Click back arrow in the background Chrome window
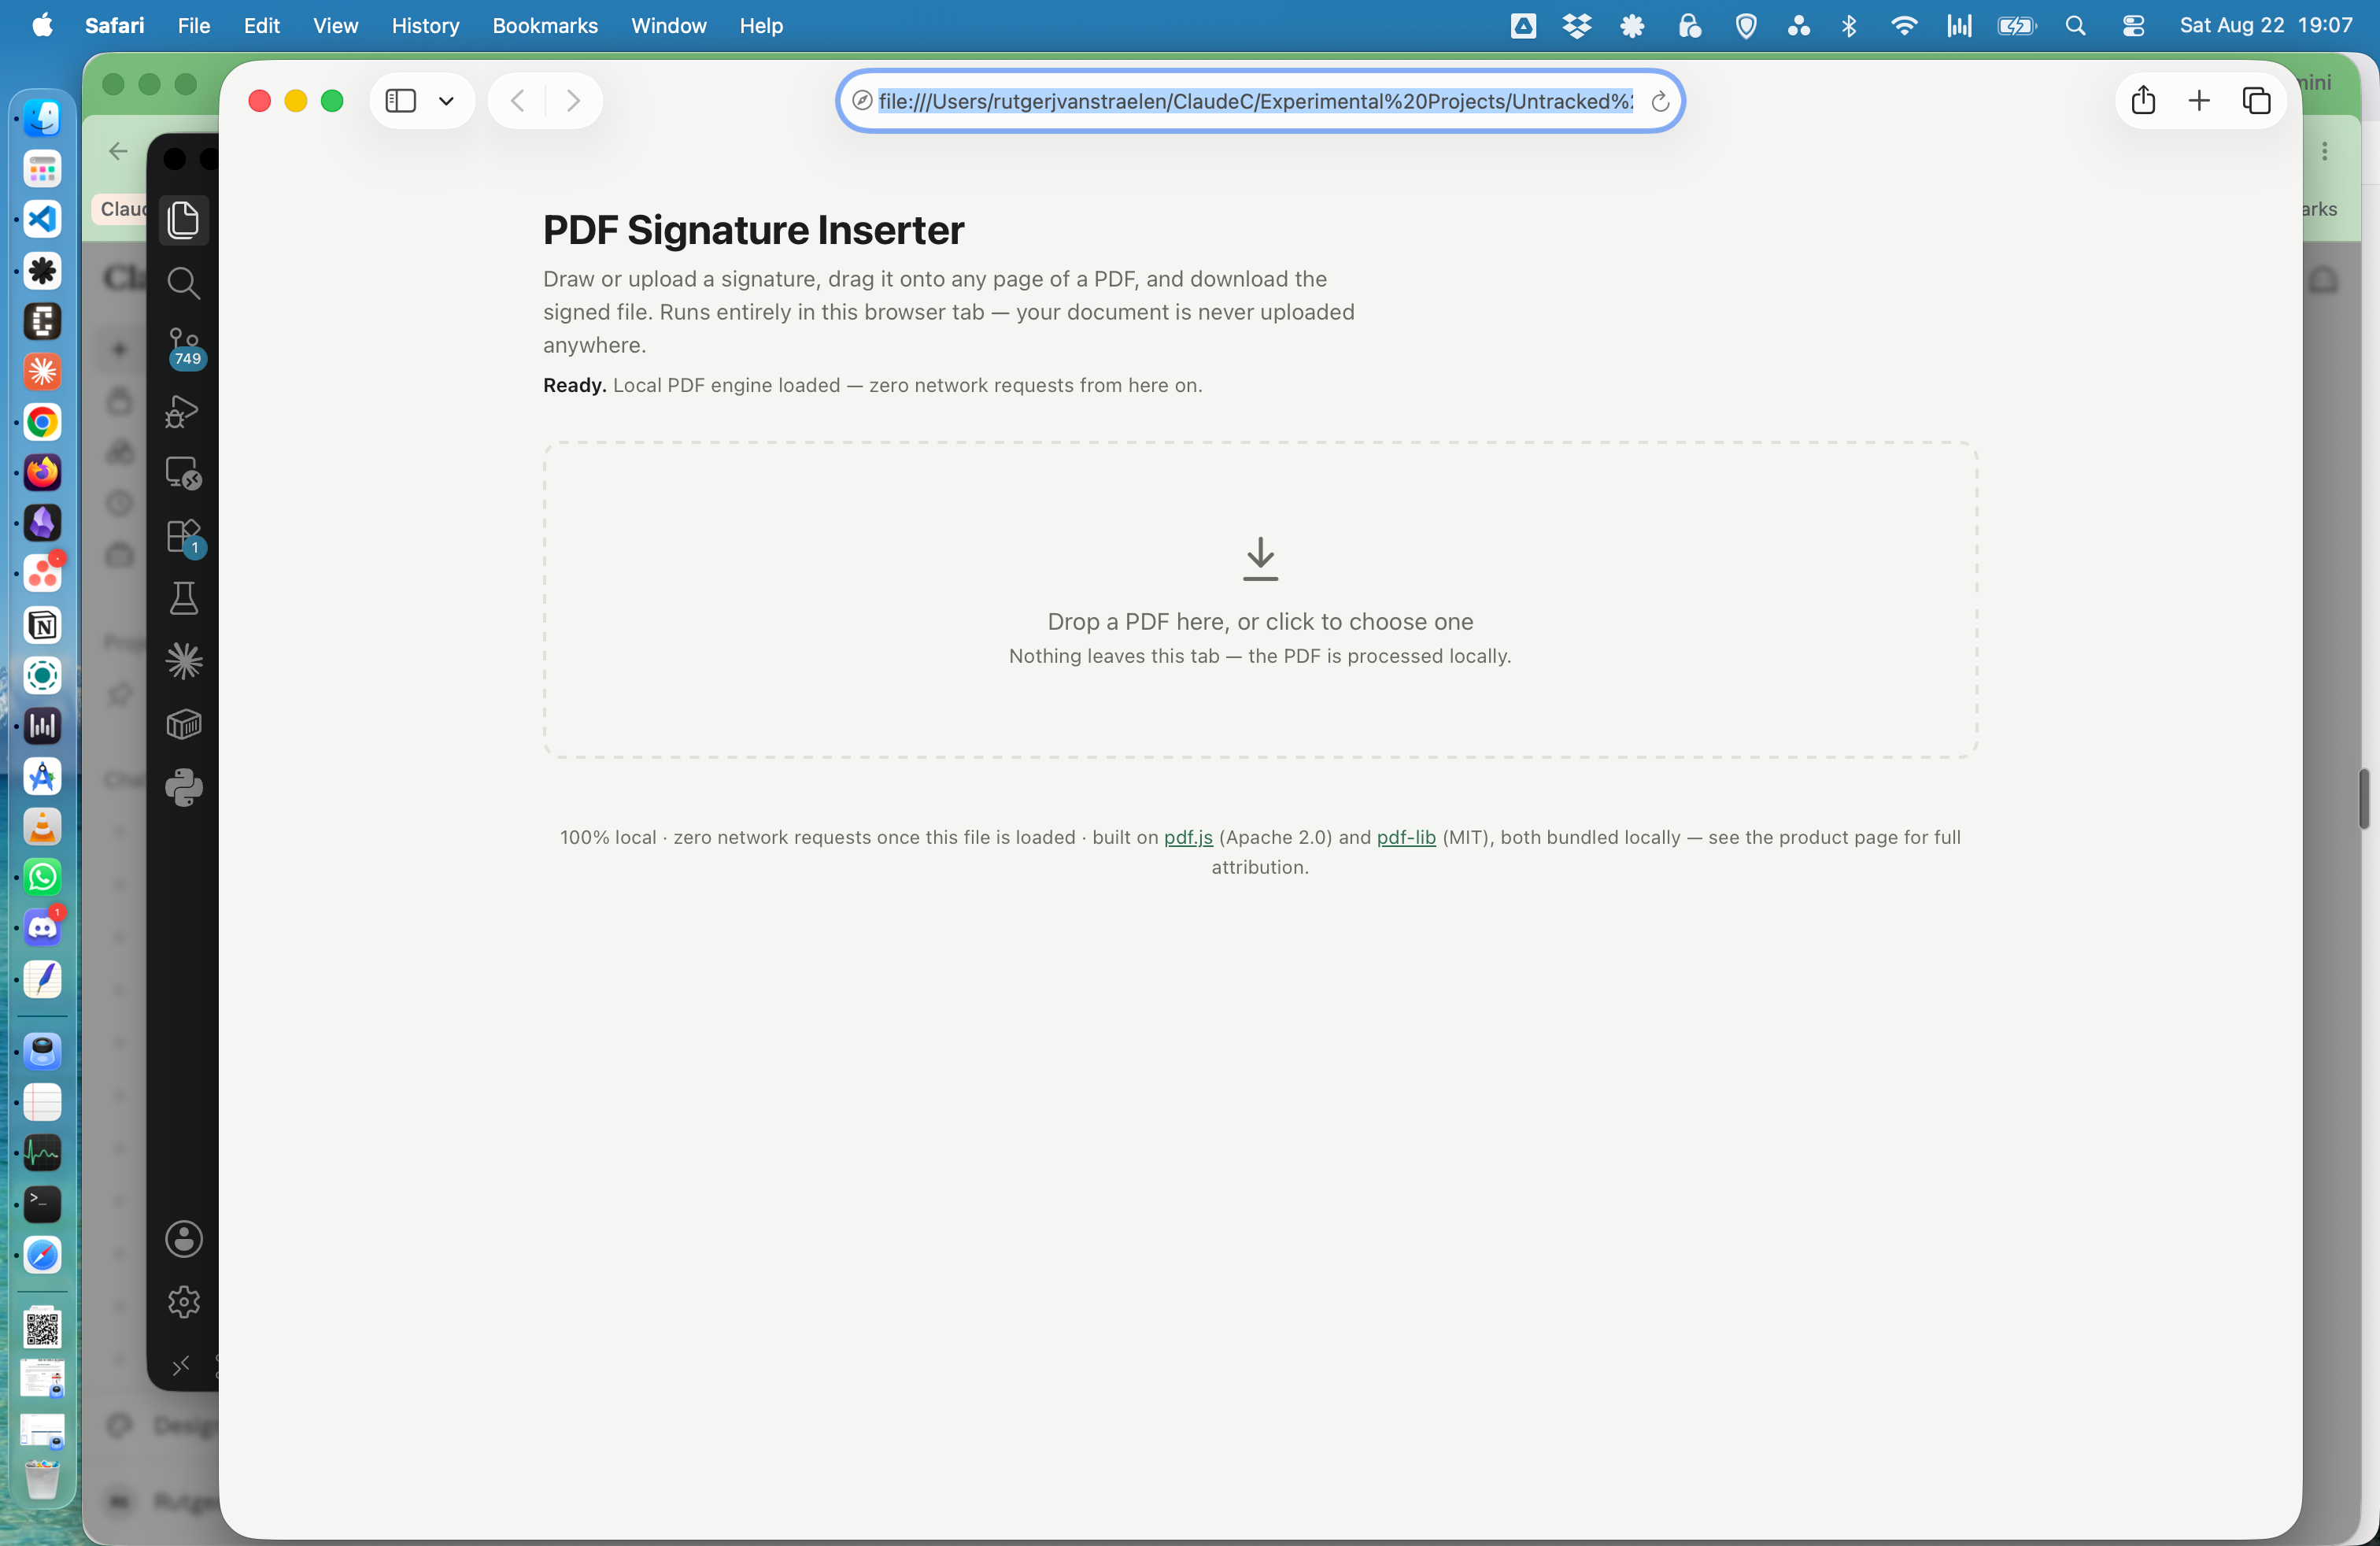 click(x=118, y=151)
